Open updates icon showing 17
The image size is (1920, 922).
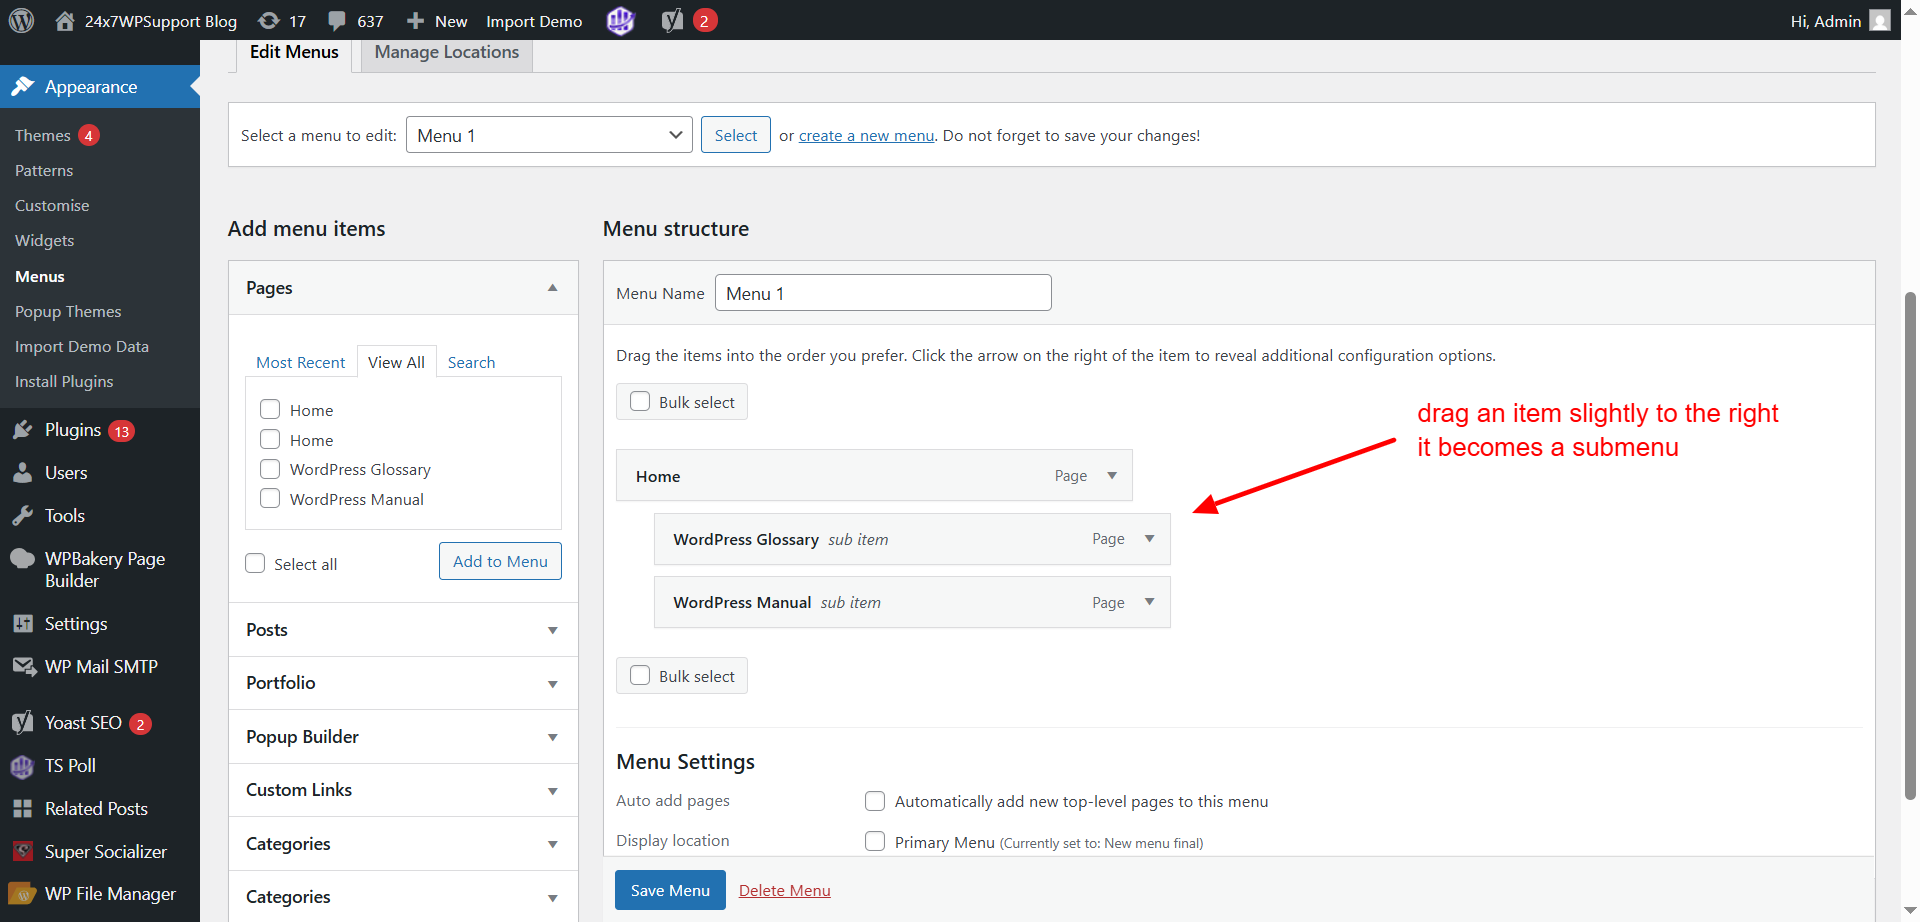pos(268,20)
